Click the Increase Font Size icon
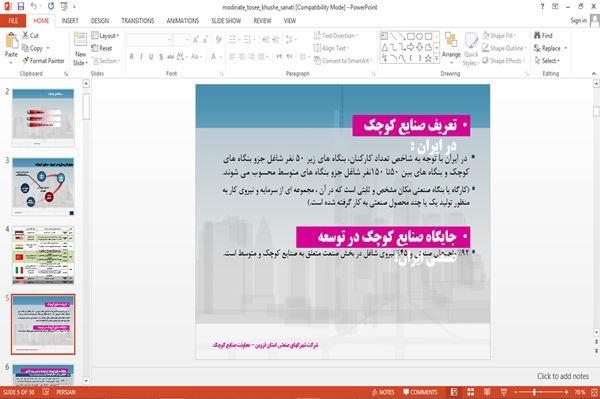600x399 pixels. 196,39
